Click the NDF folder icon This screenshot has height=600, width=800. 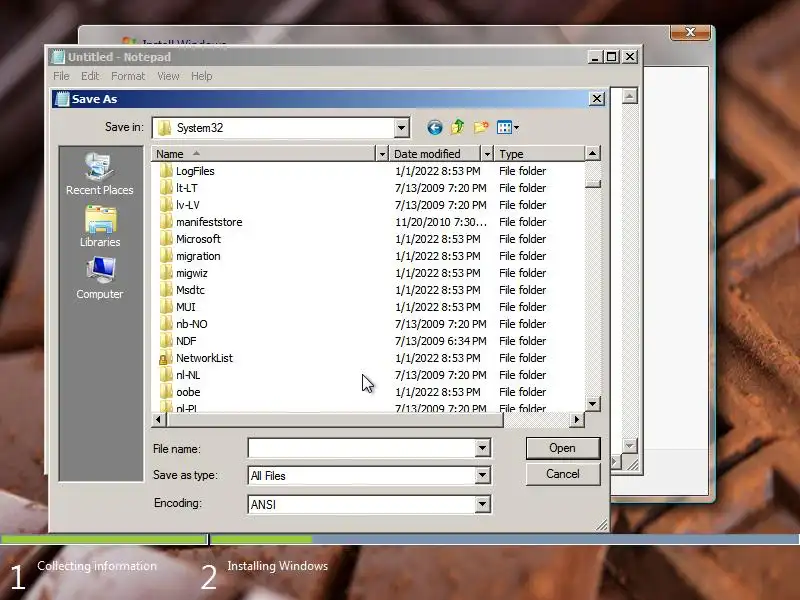click(165, 341)
